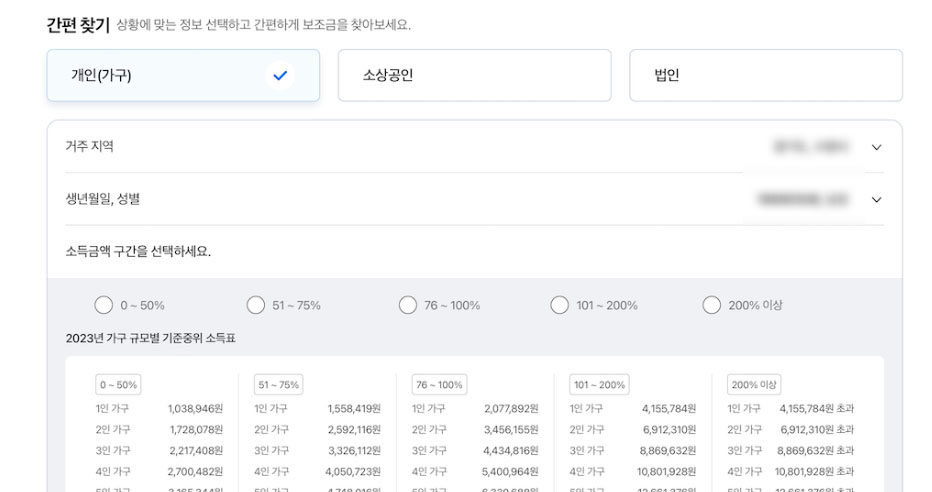
Task: Click the value 1,728,078원
Action: pyautogui.click(x=196, y=430)
